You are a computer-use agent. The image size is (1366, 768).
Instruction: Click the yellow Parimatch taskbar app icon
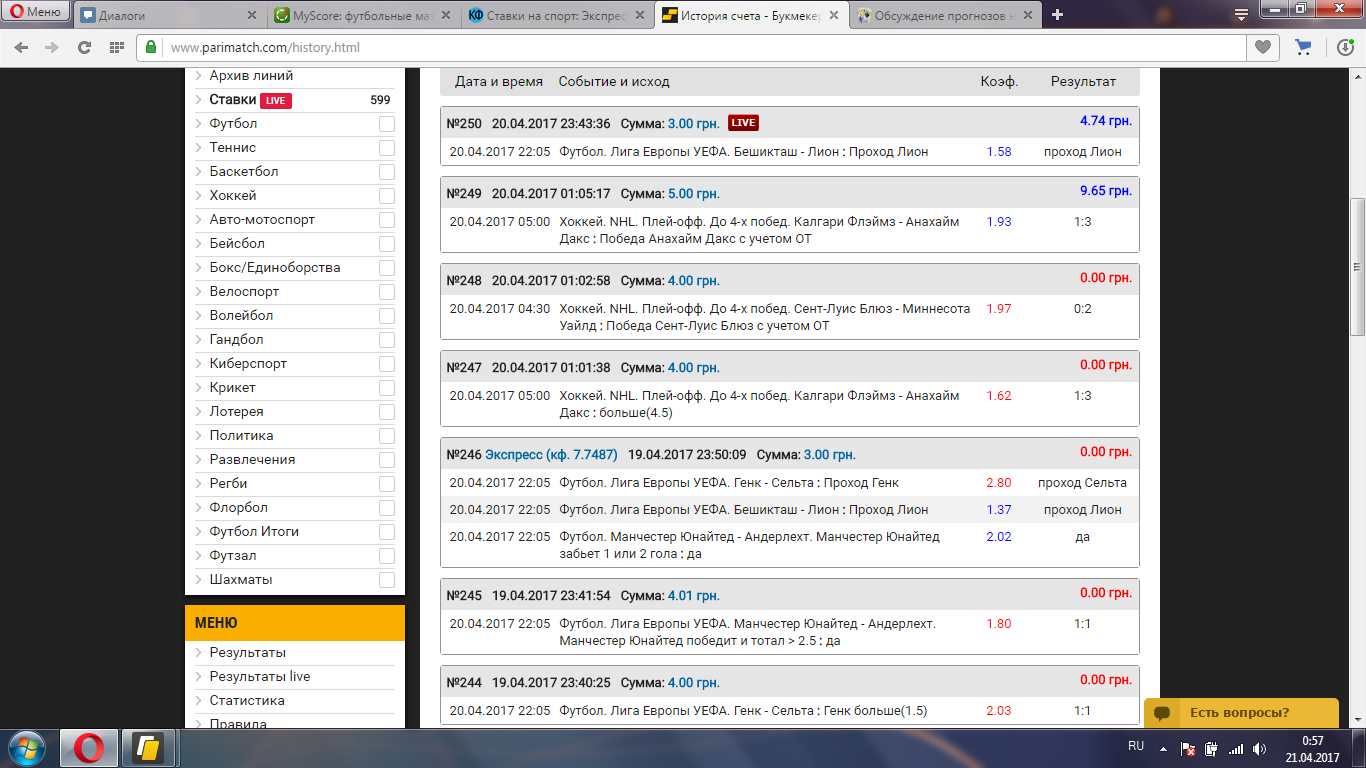pyautogui.click(x=150, y=748)
